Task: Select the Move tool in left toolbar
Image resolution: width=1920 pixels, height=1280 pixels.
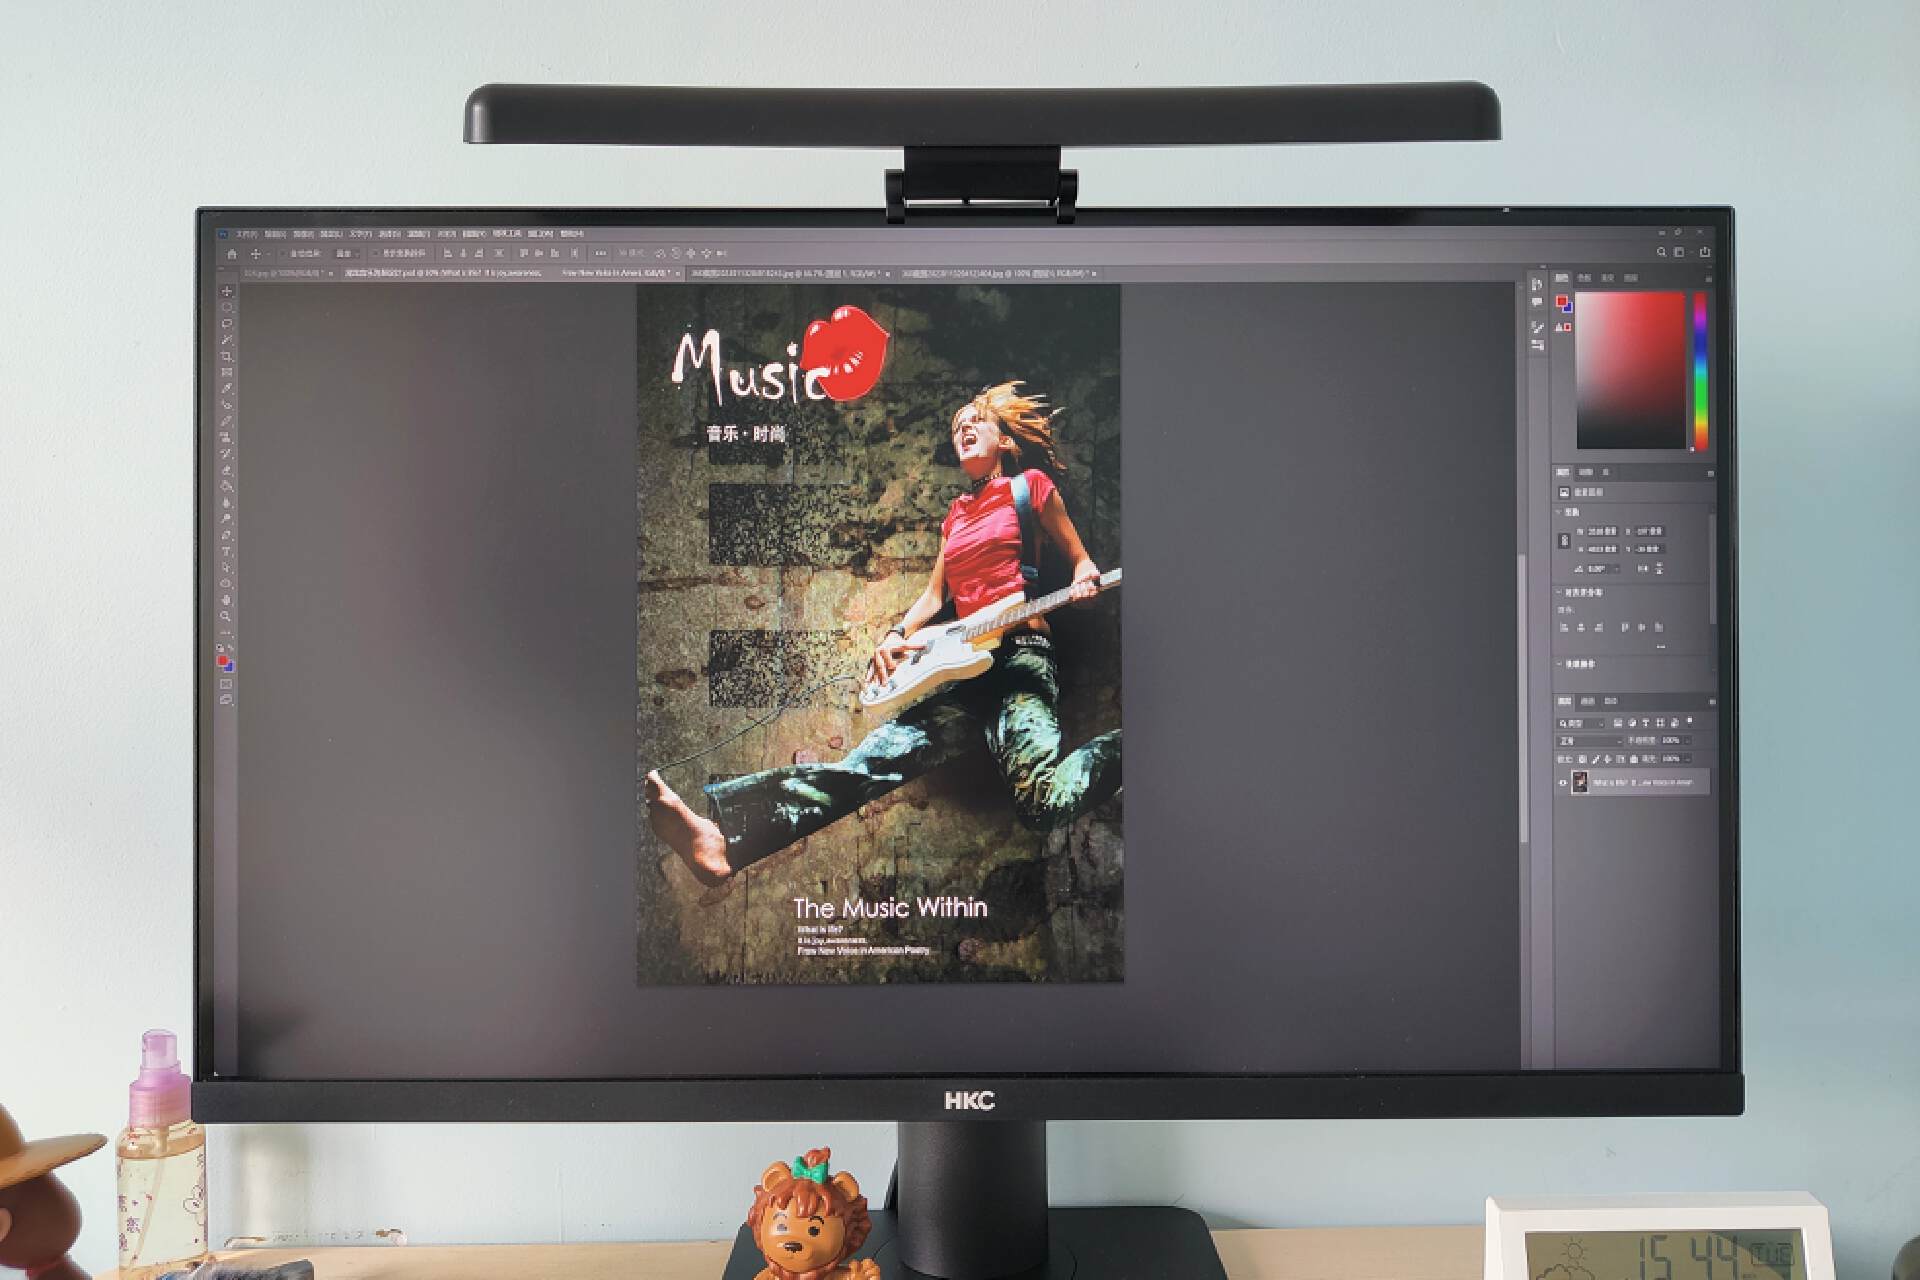Action: [227, 291]
